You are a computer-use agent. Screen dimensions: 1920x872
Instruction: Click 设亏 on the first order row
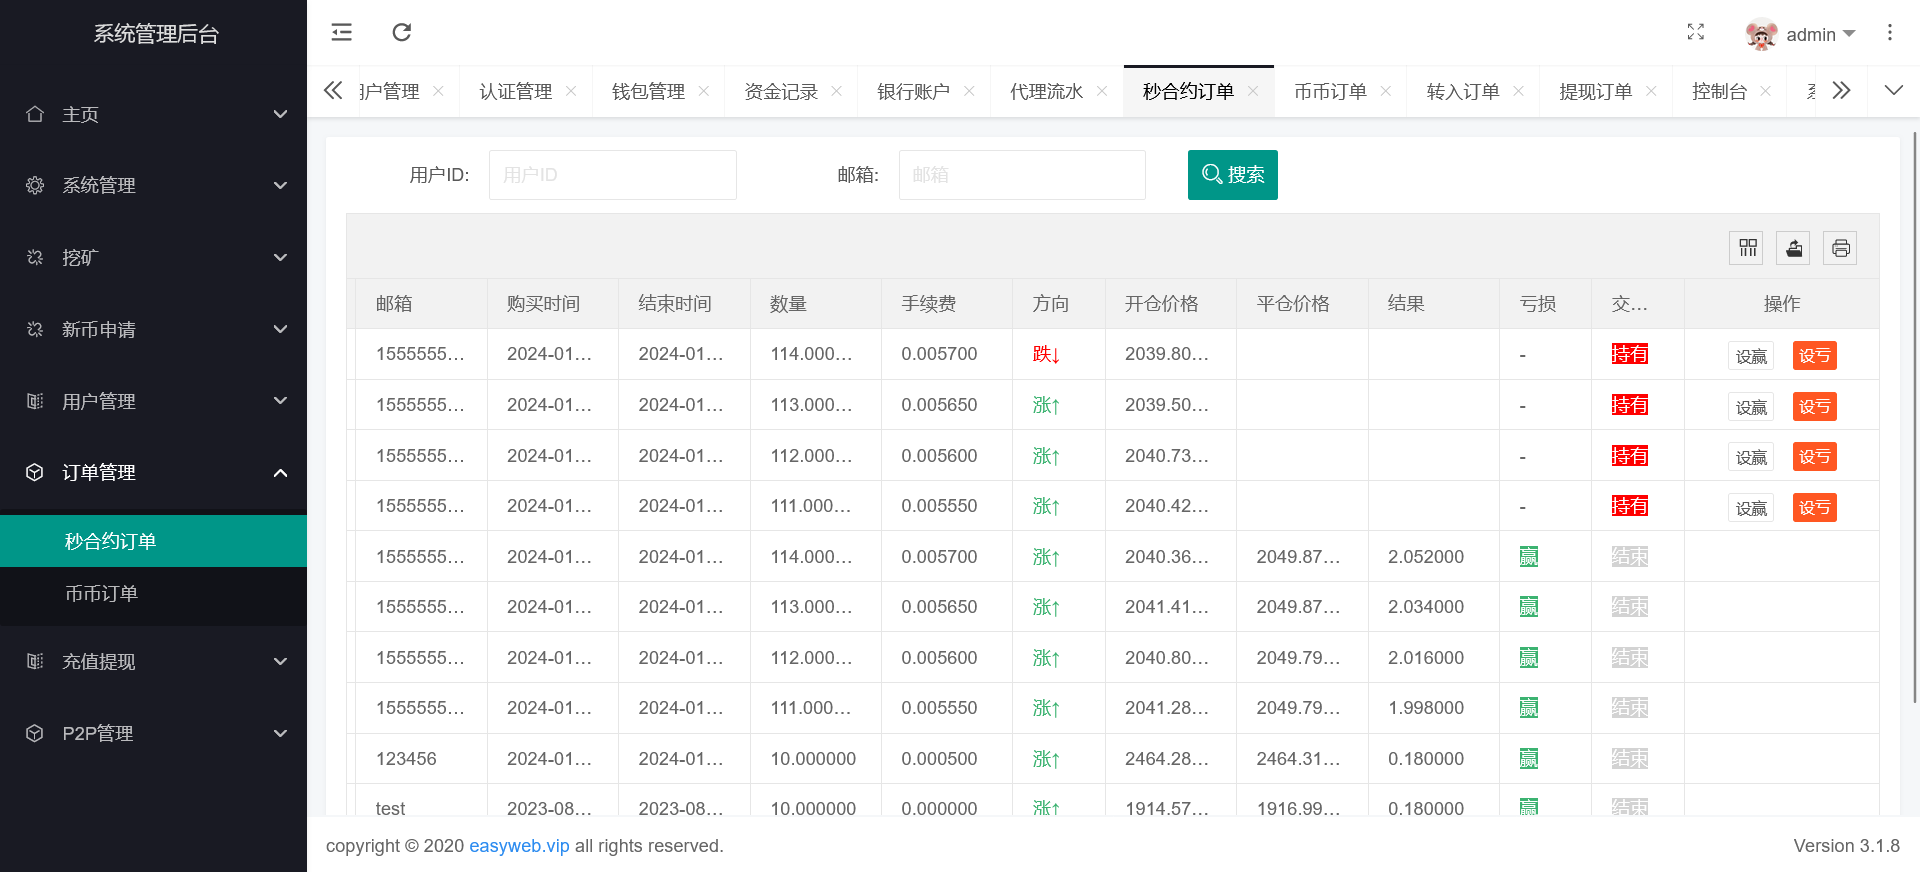1814,356
